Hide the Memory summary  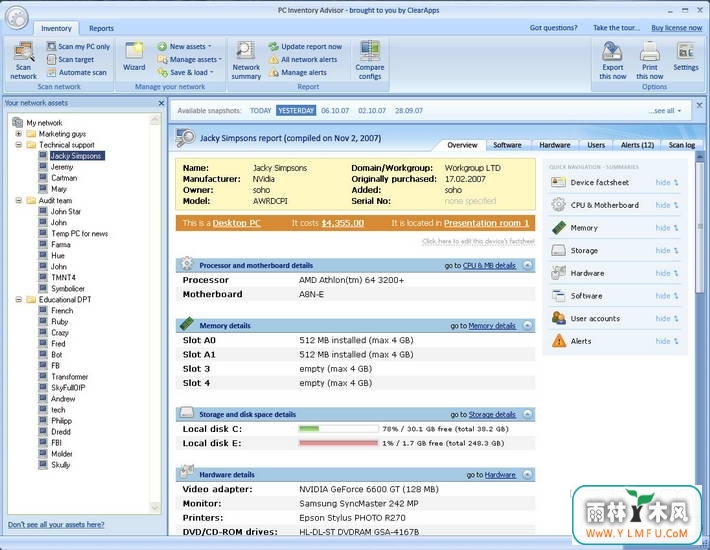667,228
